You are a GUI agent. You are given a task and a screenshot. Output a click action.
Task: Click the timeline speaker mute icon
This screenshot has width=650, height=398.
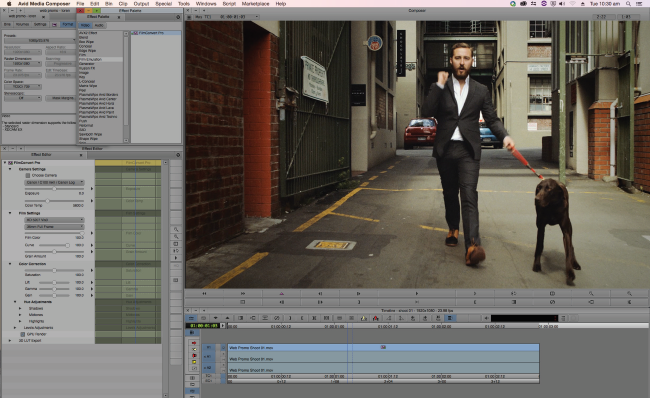tap(487, 318)
